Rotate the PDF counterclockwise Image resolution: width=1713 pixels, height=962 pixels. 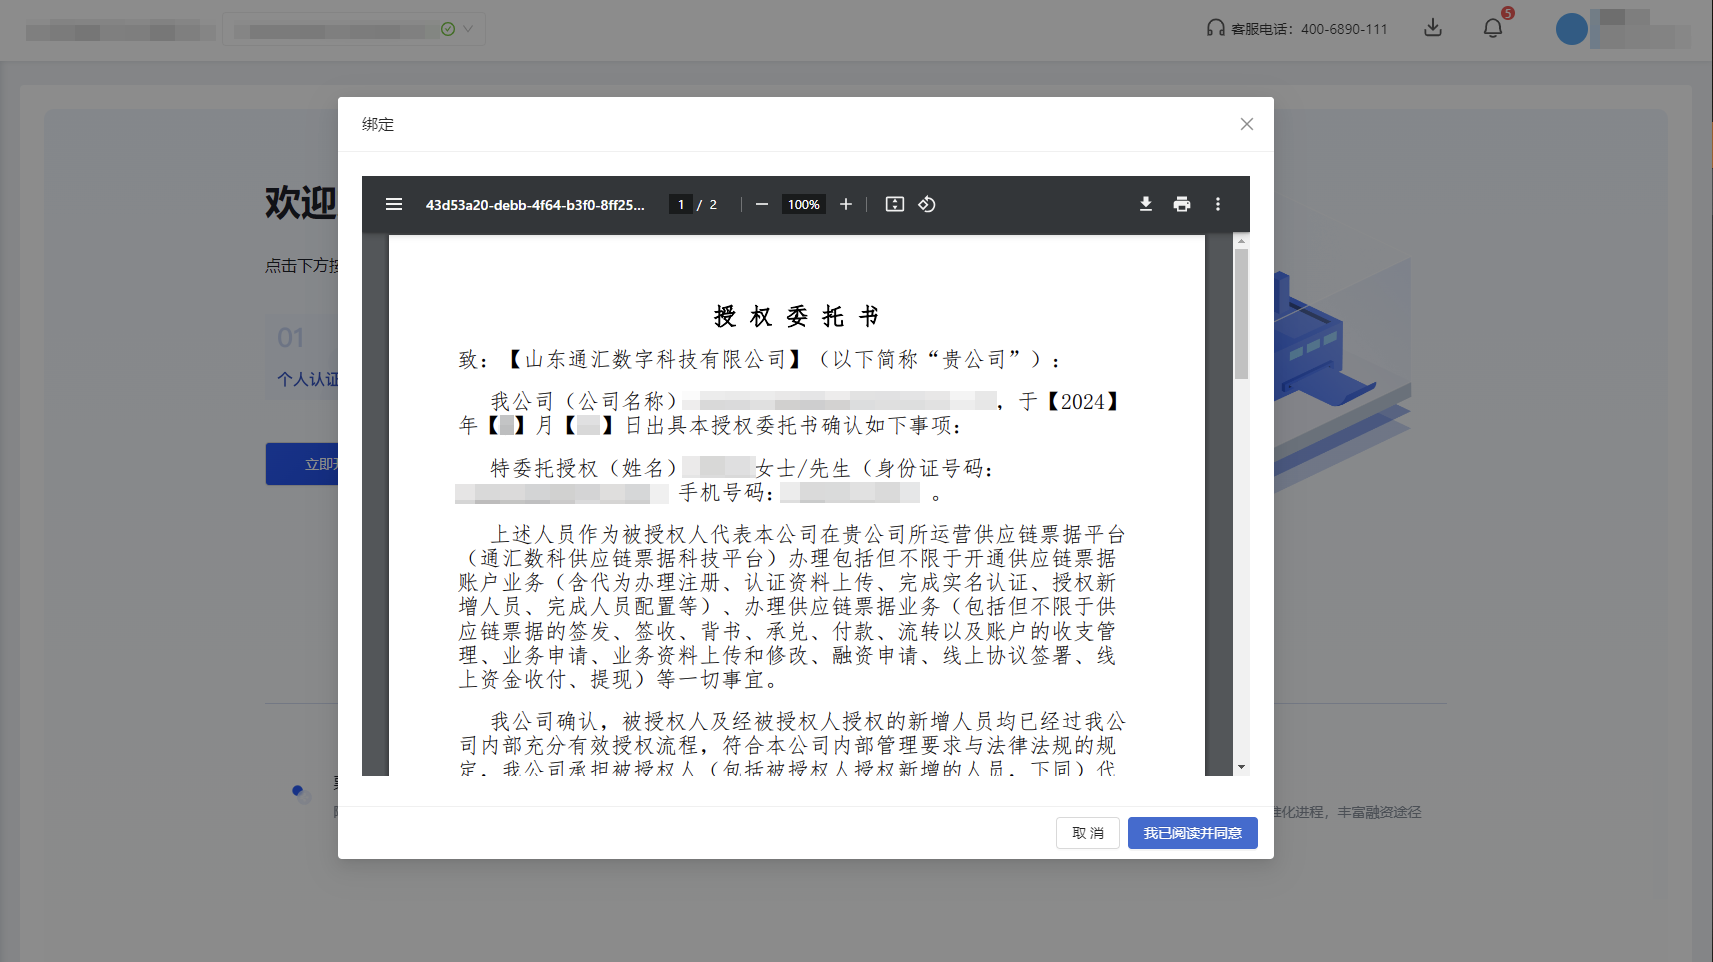927,204
